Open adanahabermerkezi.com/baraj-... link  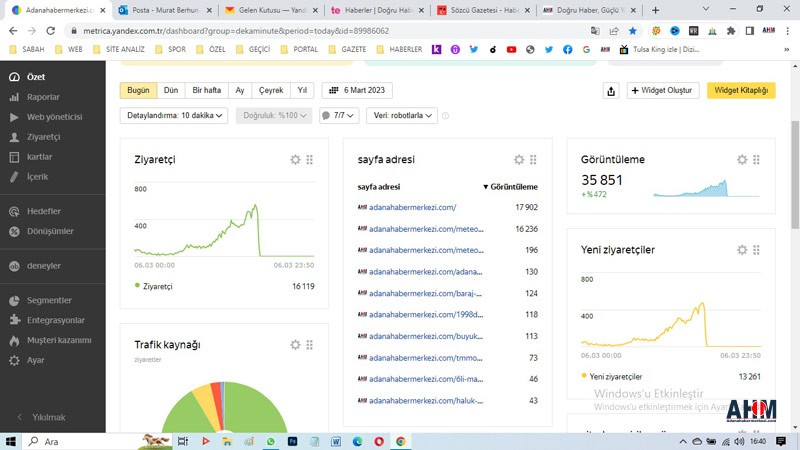click(426, 293)
